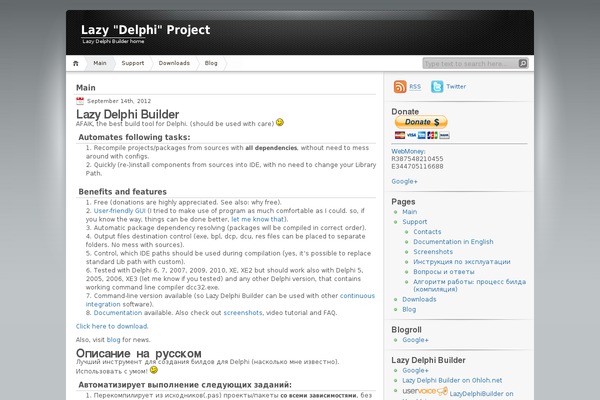This screenshot has height=400, width=600.
Task: Open 'Lazy Delphi Builder on Ohloh.net' link
Action: click(x=452, y=380)
